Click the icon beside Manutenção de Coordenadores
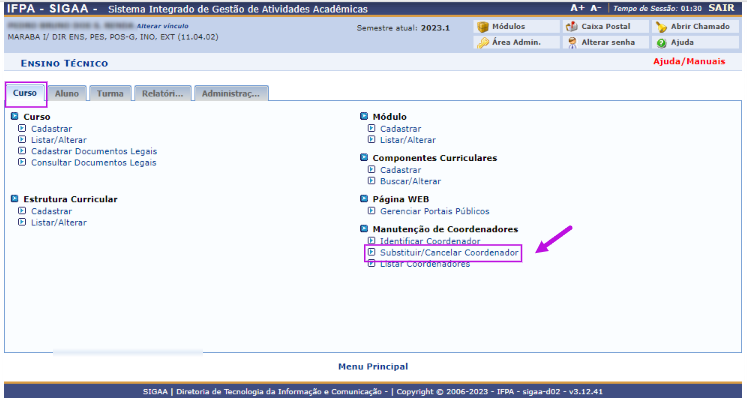This screenshot has width=747, height=398. coord(364,228)
